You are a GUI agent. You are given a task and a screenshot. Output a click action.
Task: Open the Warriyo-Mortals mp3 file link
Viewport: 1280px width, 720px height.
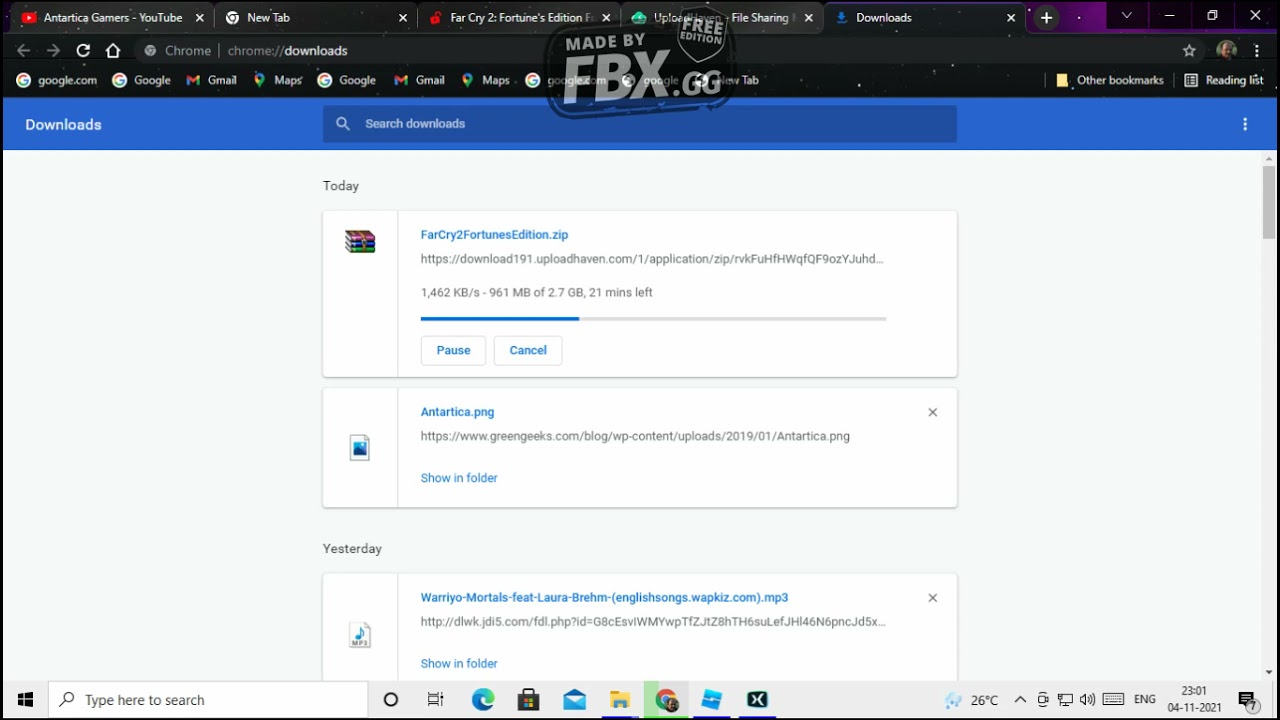[604, 598]
